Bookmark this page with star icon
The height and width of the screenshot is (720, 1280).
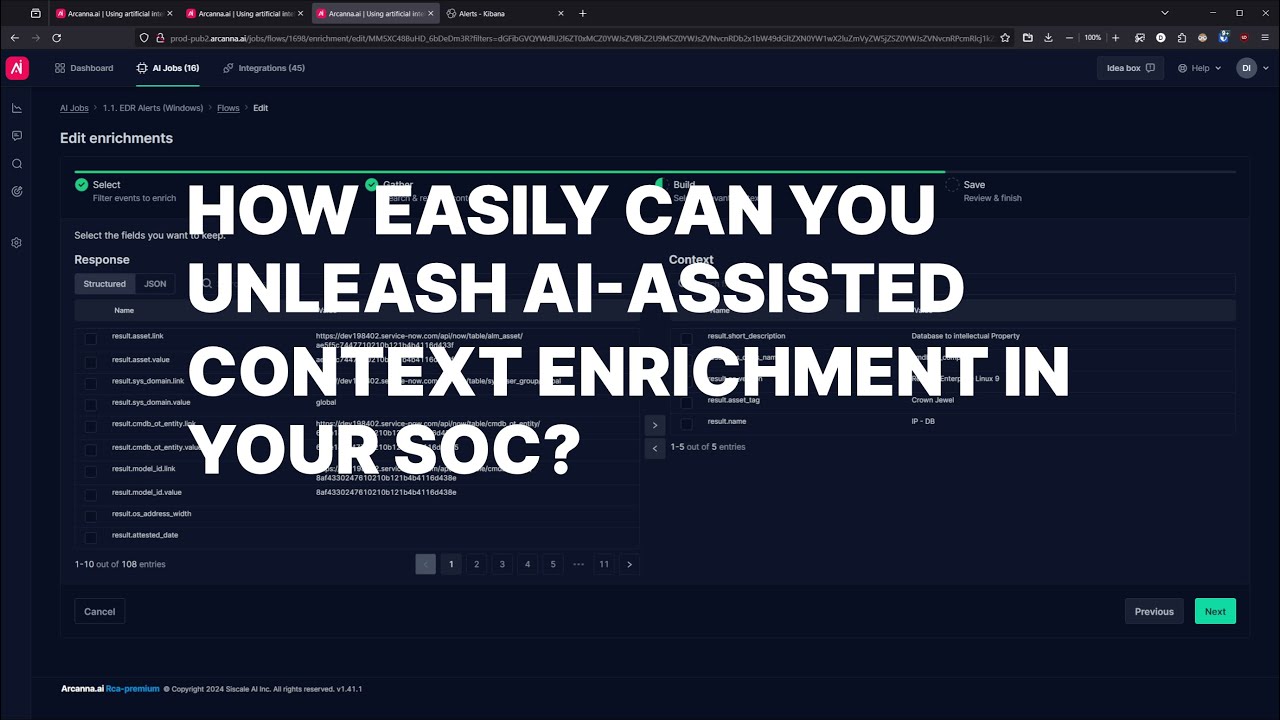point(1005,38)
